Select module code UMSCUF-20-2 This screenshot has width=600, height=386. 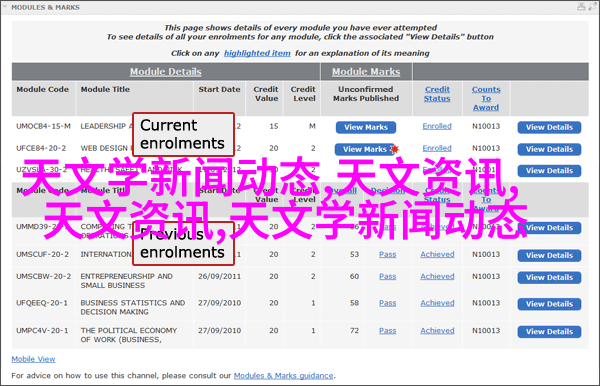pyautogui.click(x=42, y=254)
